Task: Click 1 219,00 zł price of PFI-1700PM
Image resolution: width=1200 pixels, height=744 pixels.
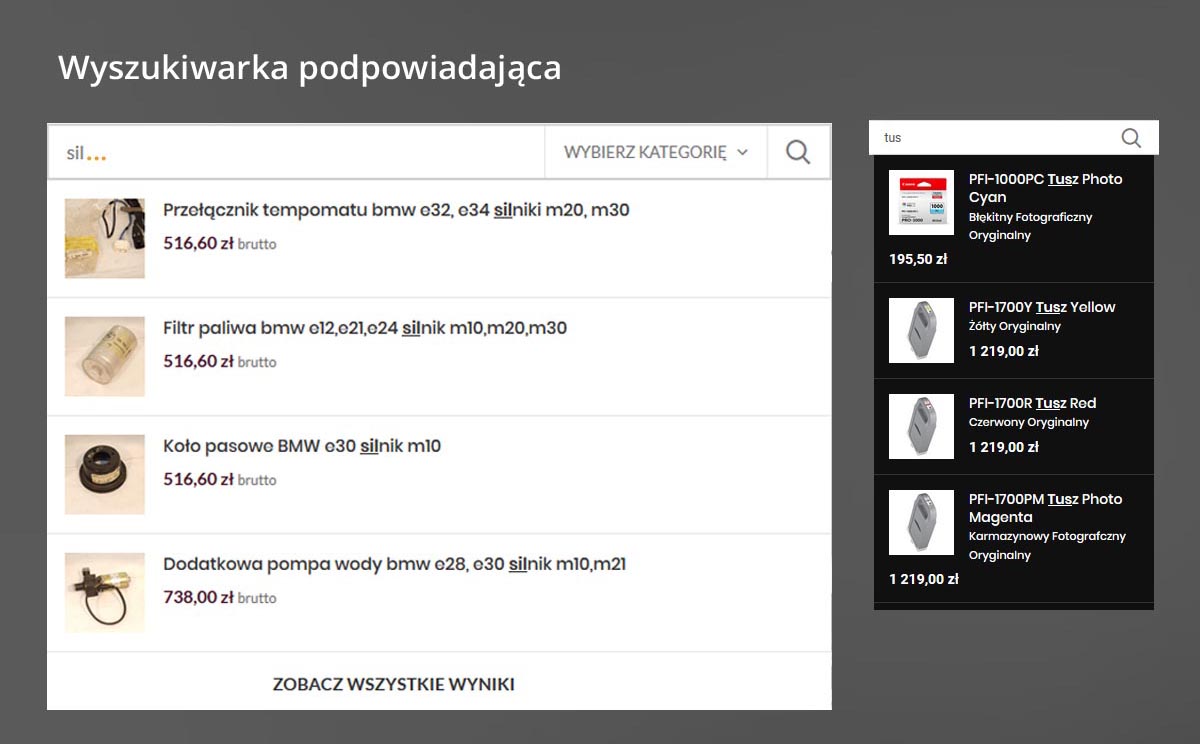Action: coord(924,579)
